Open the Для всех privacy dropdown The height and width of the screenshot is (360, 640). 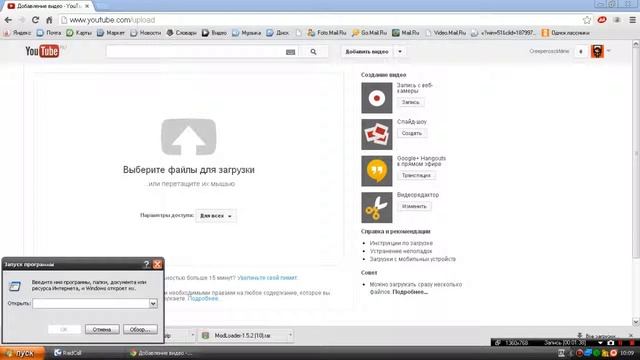click(x=216, y=216)
